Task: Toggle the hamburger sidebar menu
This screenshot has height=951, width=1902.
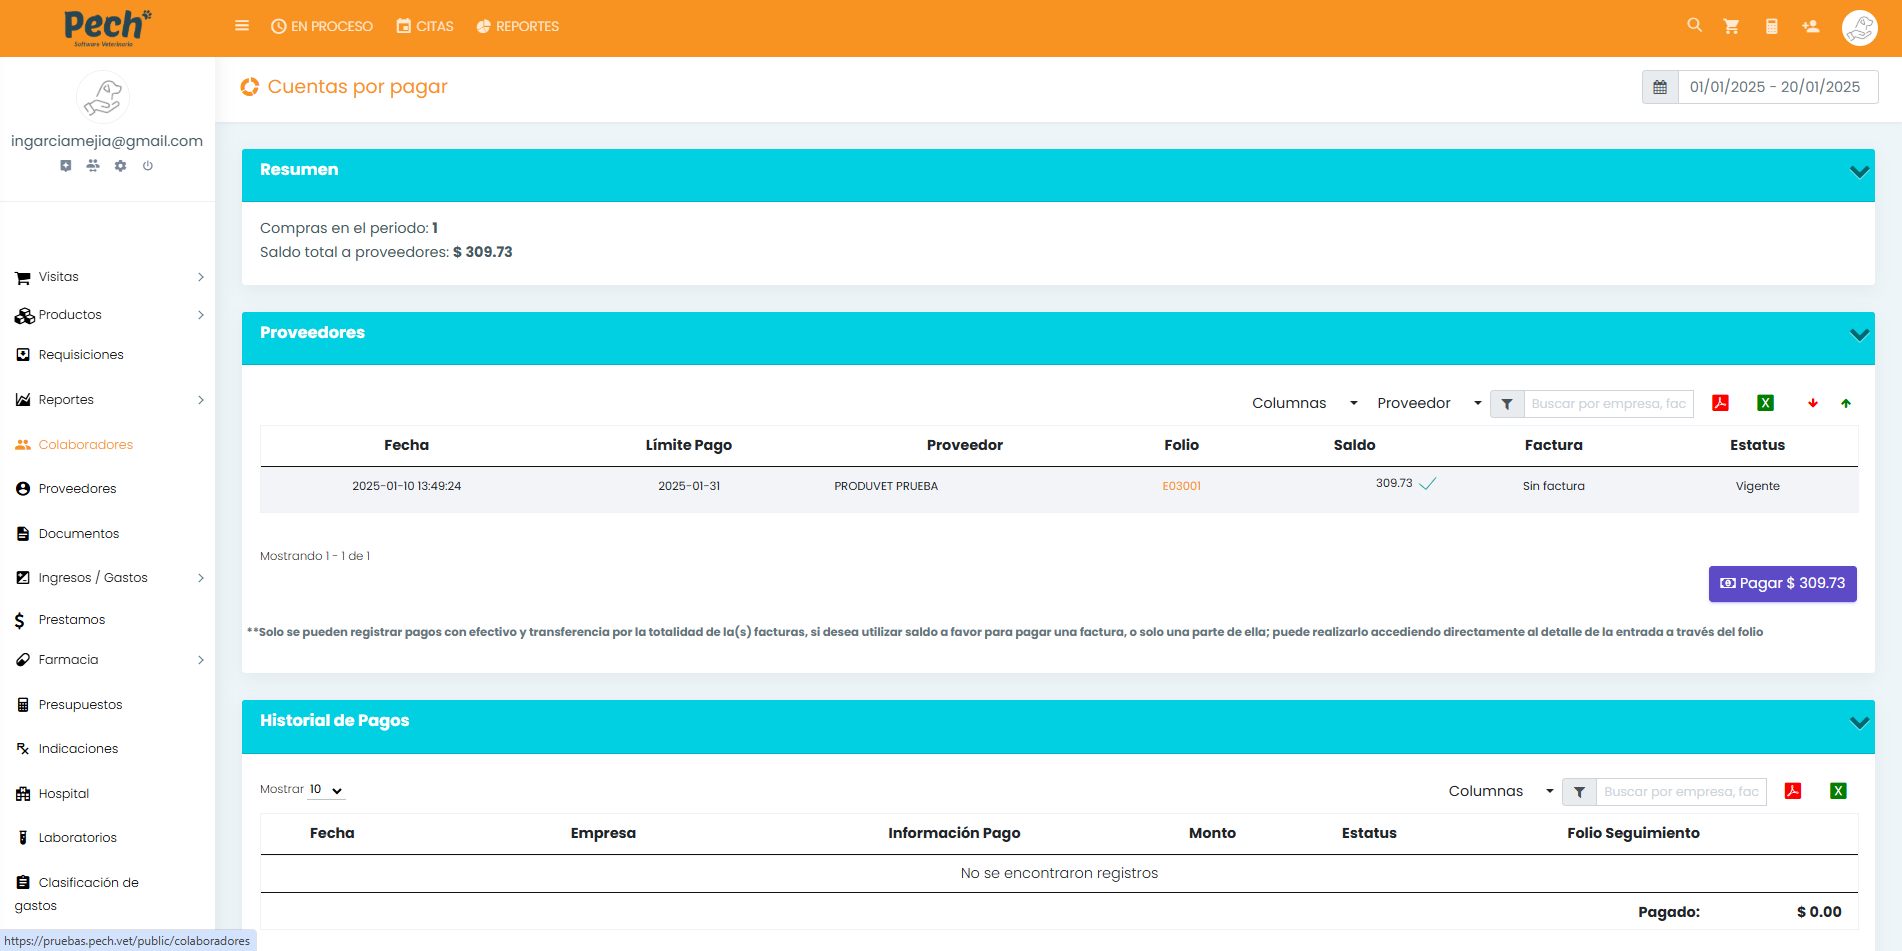Action: pos(242,26)
